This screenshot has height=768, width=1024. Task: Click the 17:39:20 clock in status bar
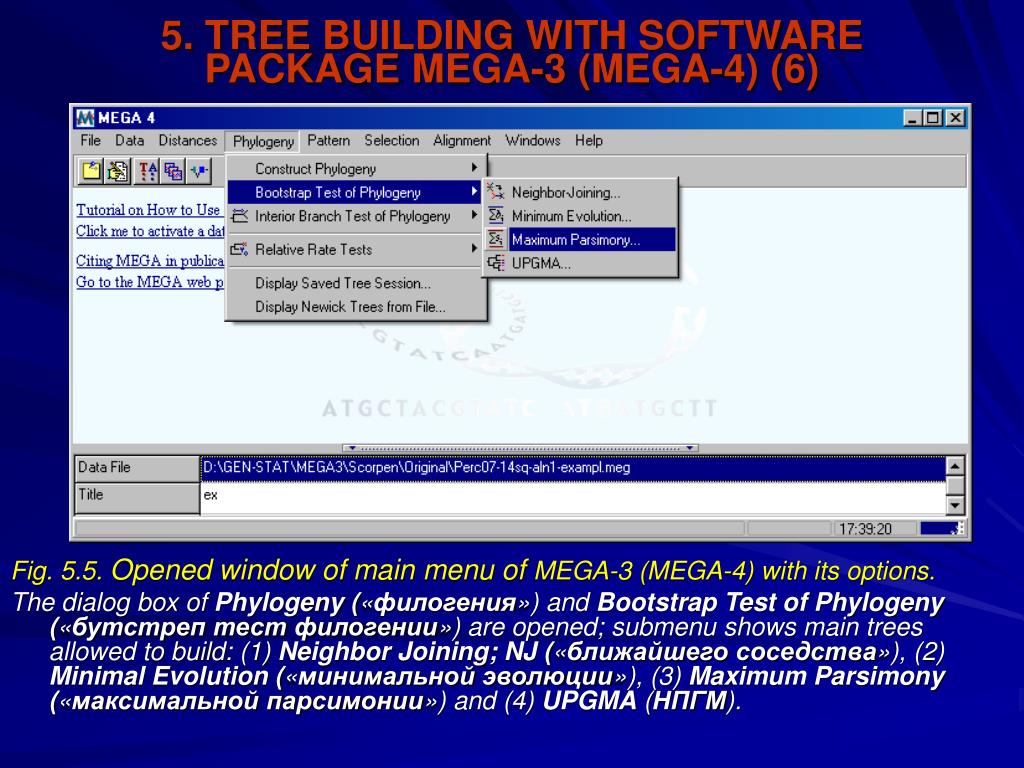865,528
